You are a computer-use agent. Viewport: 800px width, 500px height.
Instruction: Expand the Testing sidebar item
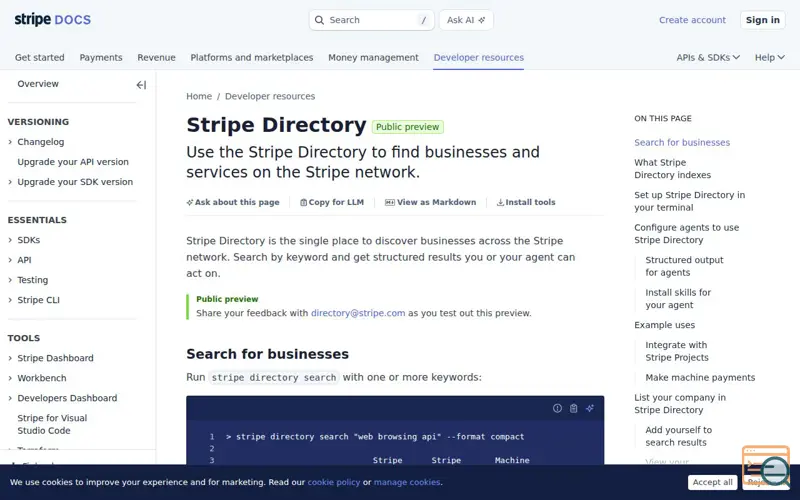[33, 280]
